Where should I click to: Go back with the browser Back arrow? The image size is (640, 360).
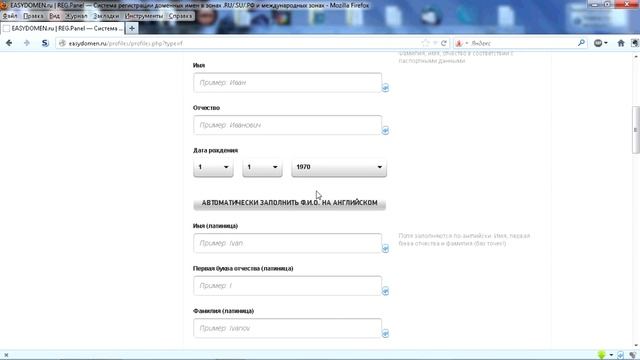point(9,43)
